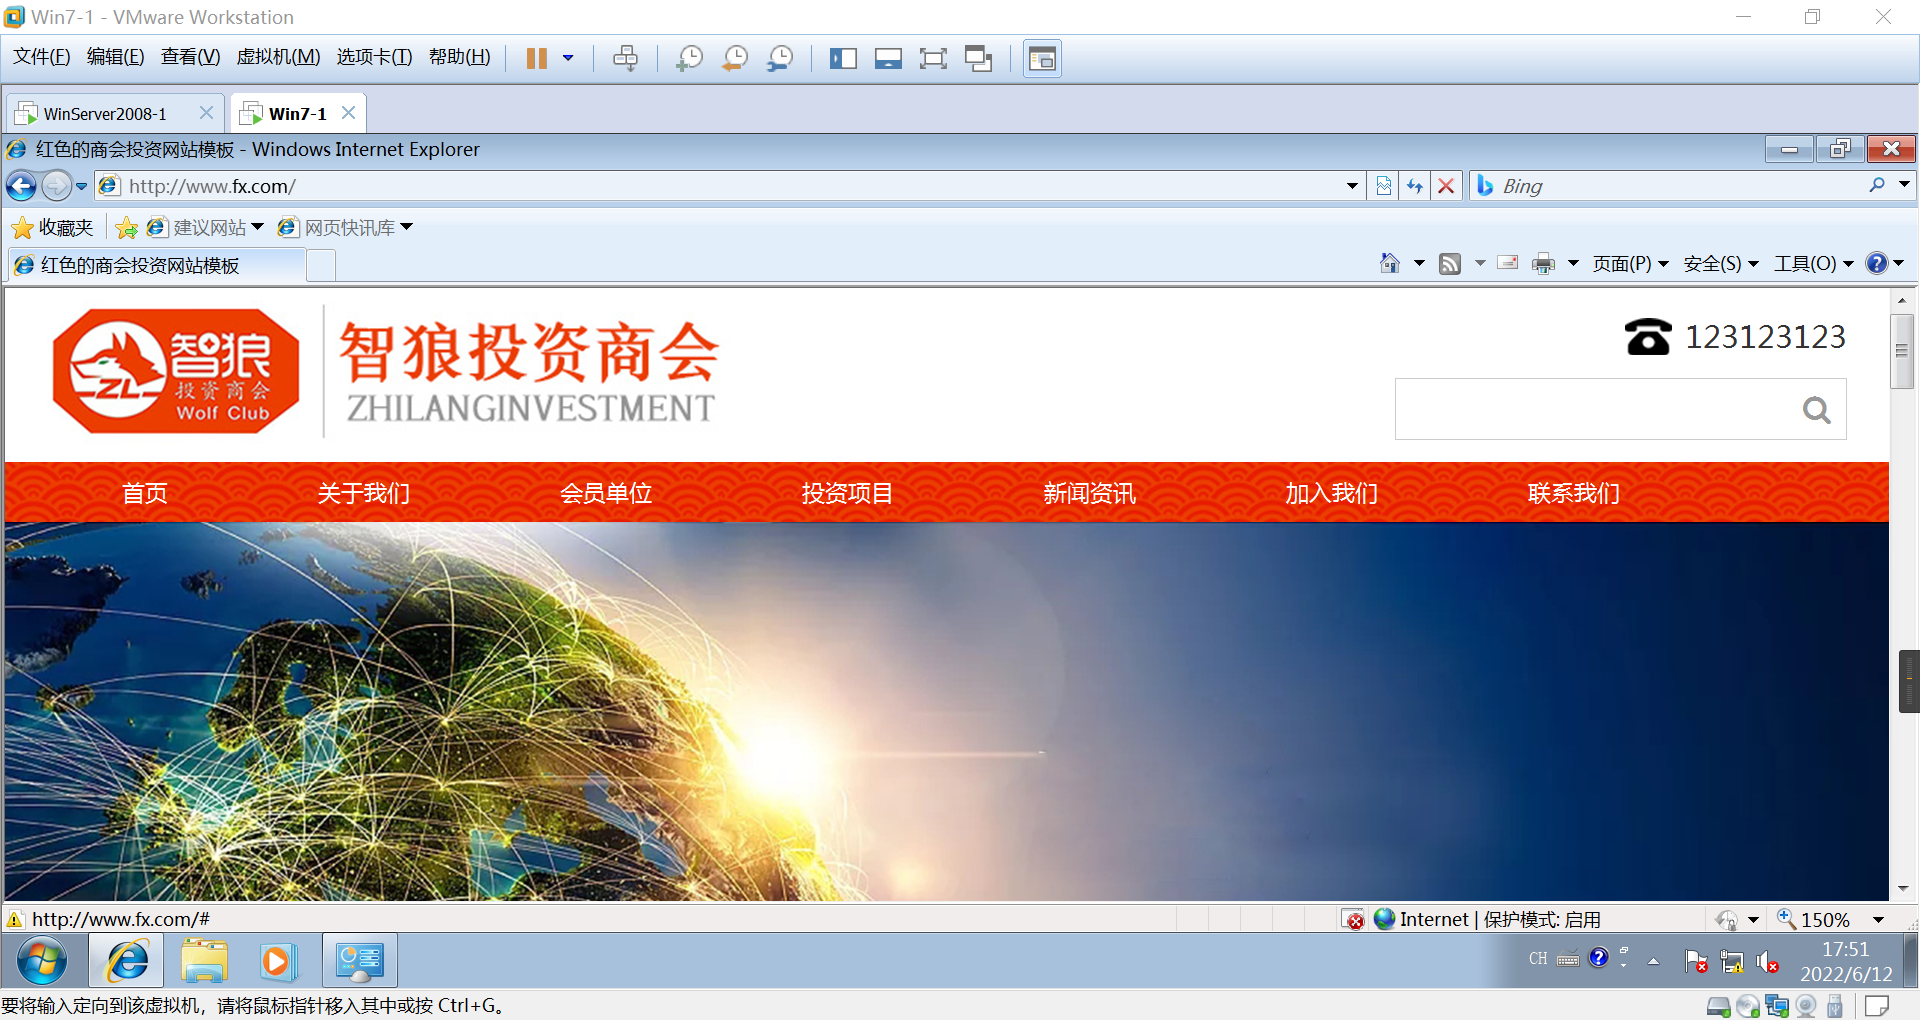Pause the virtual machine from the VMware toolbar

537,59
